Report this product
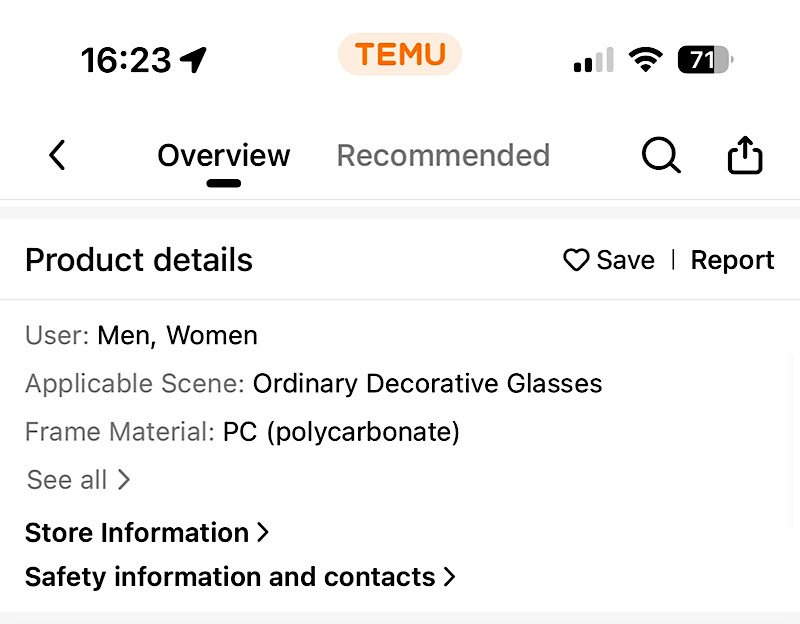800x624 pixels. tap(732, 260)
